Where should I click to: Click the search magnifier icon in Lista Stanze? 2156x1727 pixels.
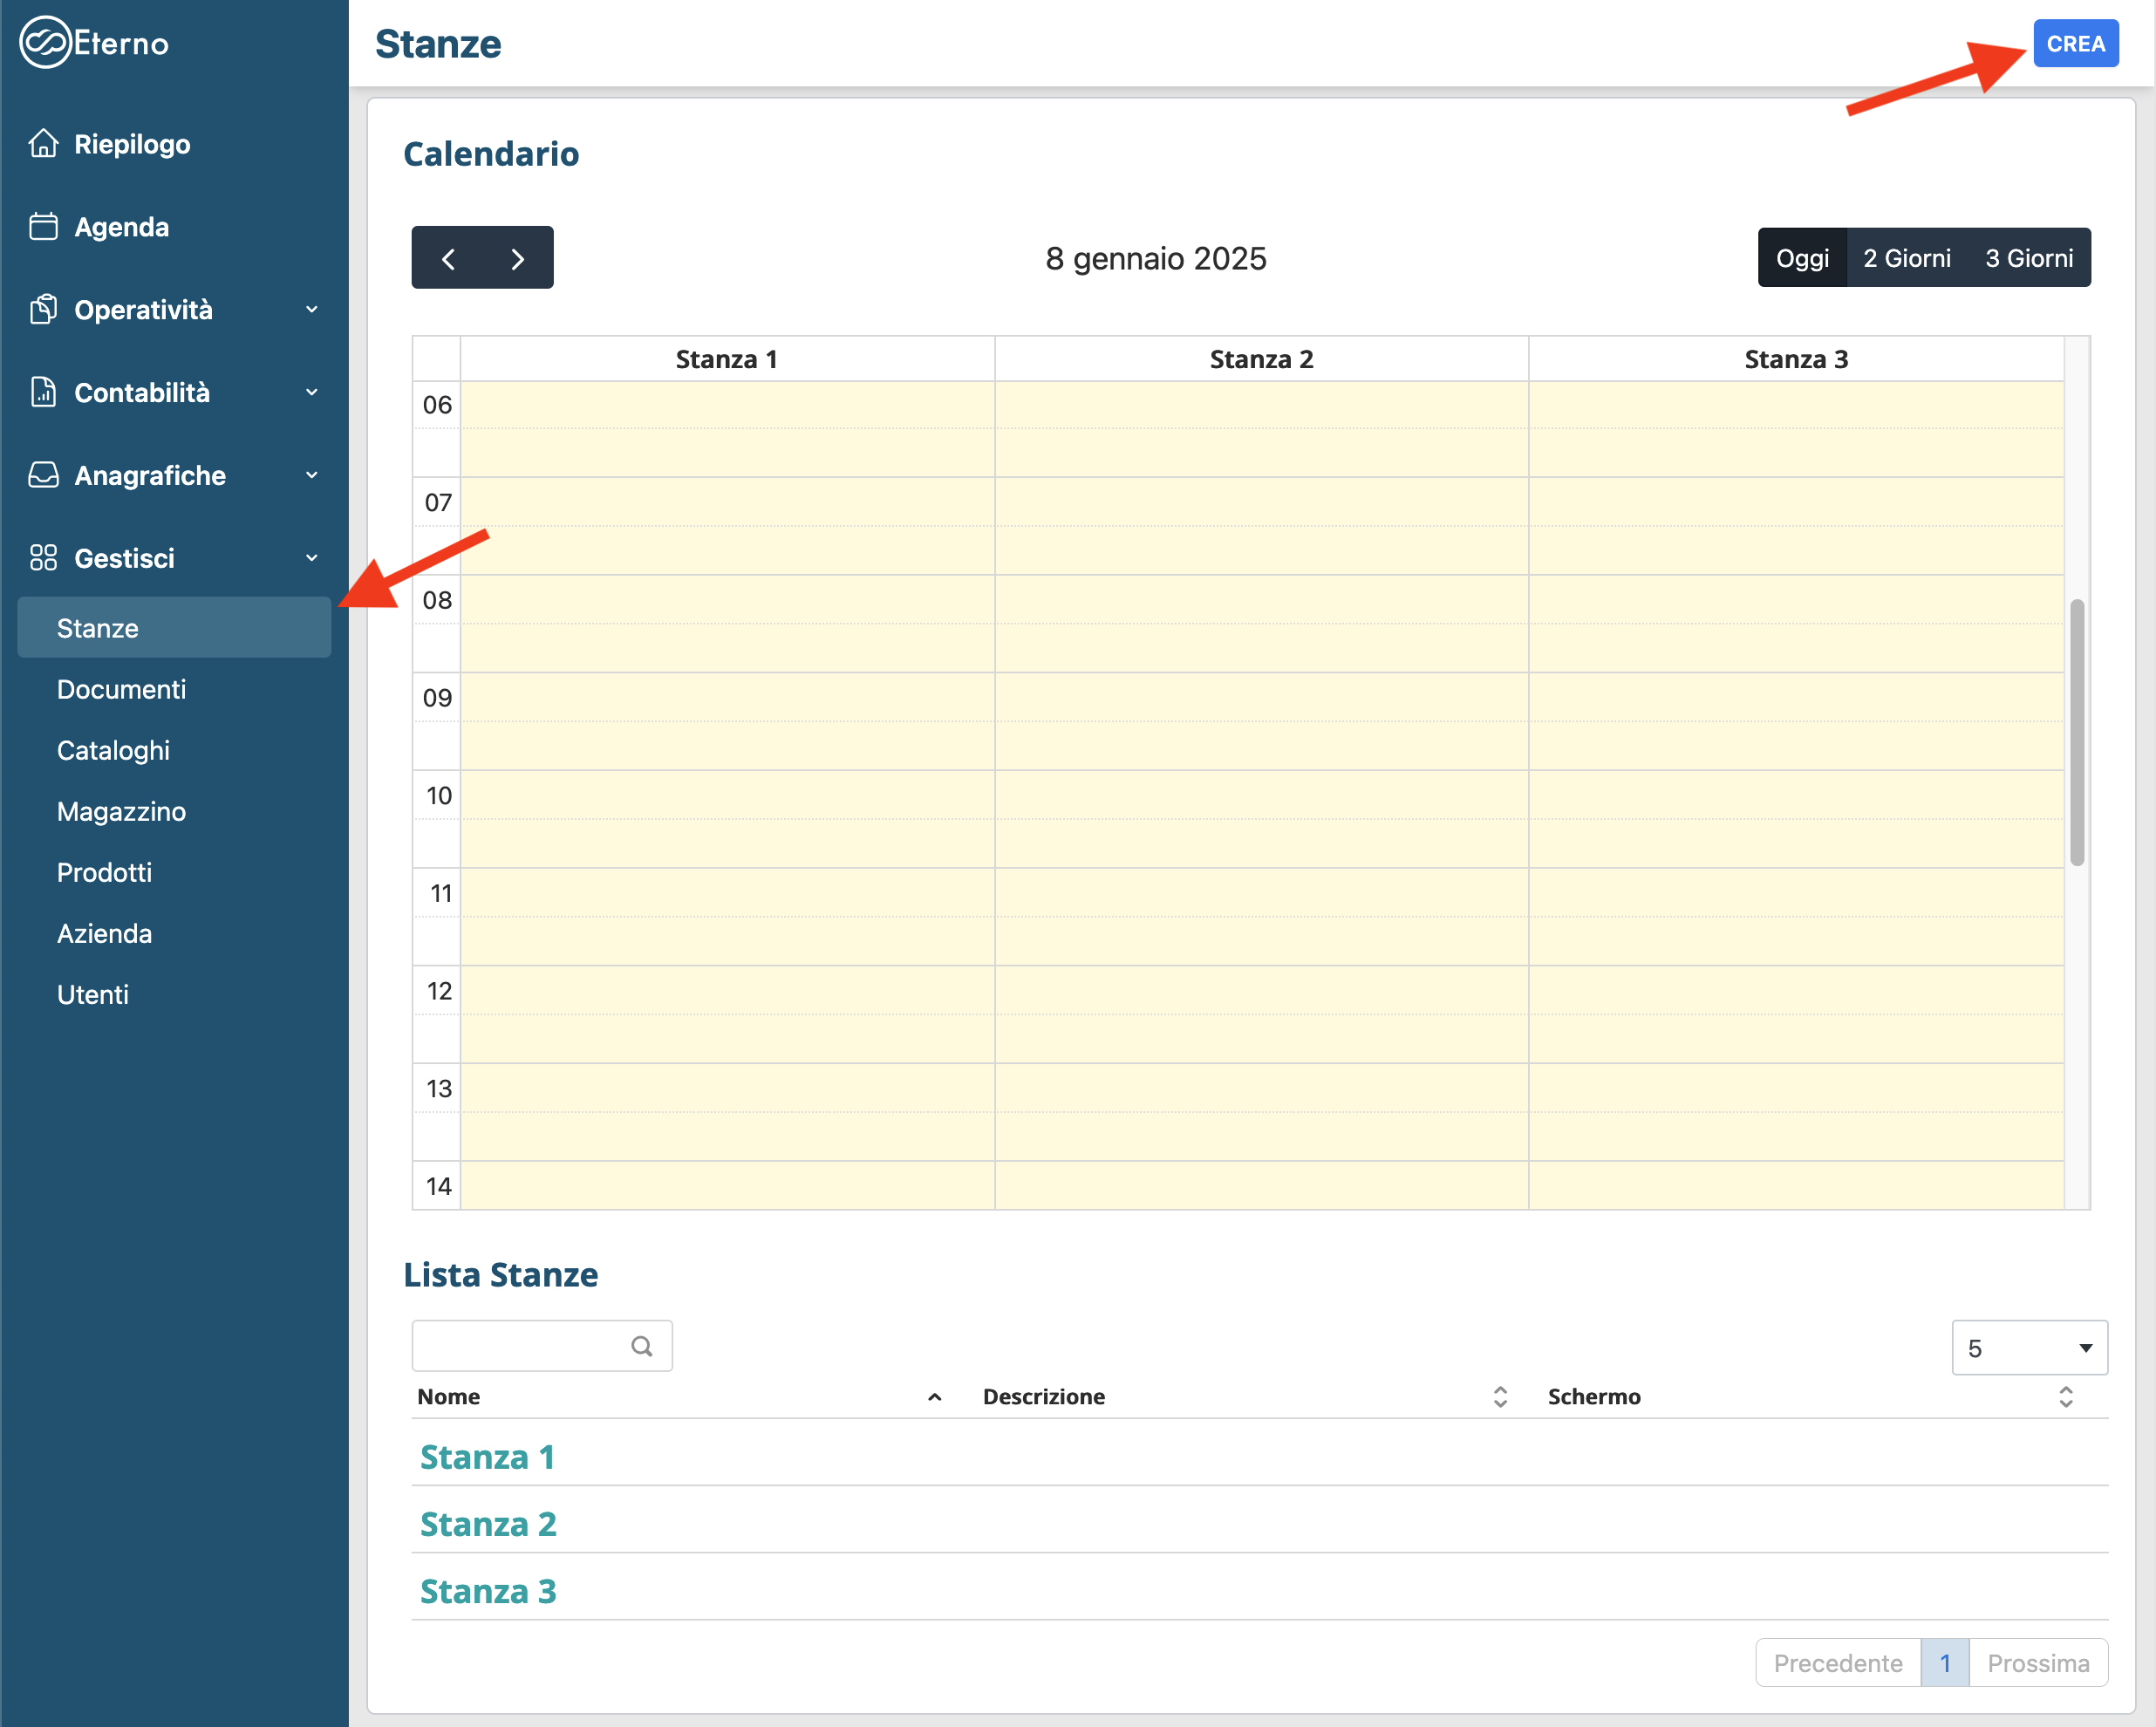[641, 1346]
